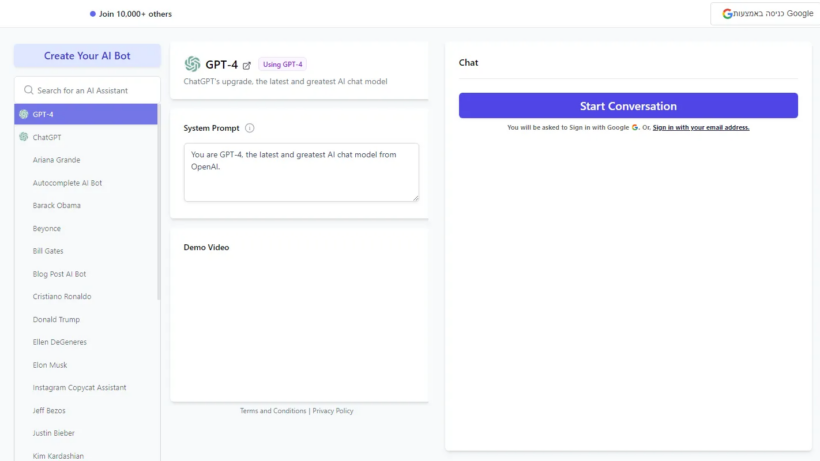Open the Privacy Policy link

(333, 411)
